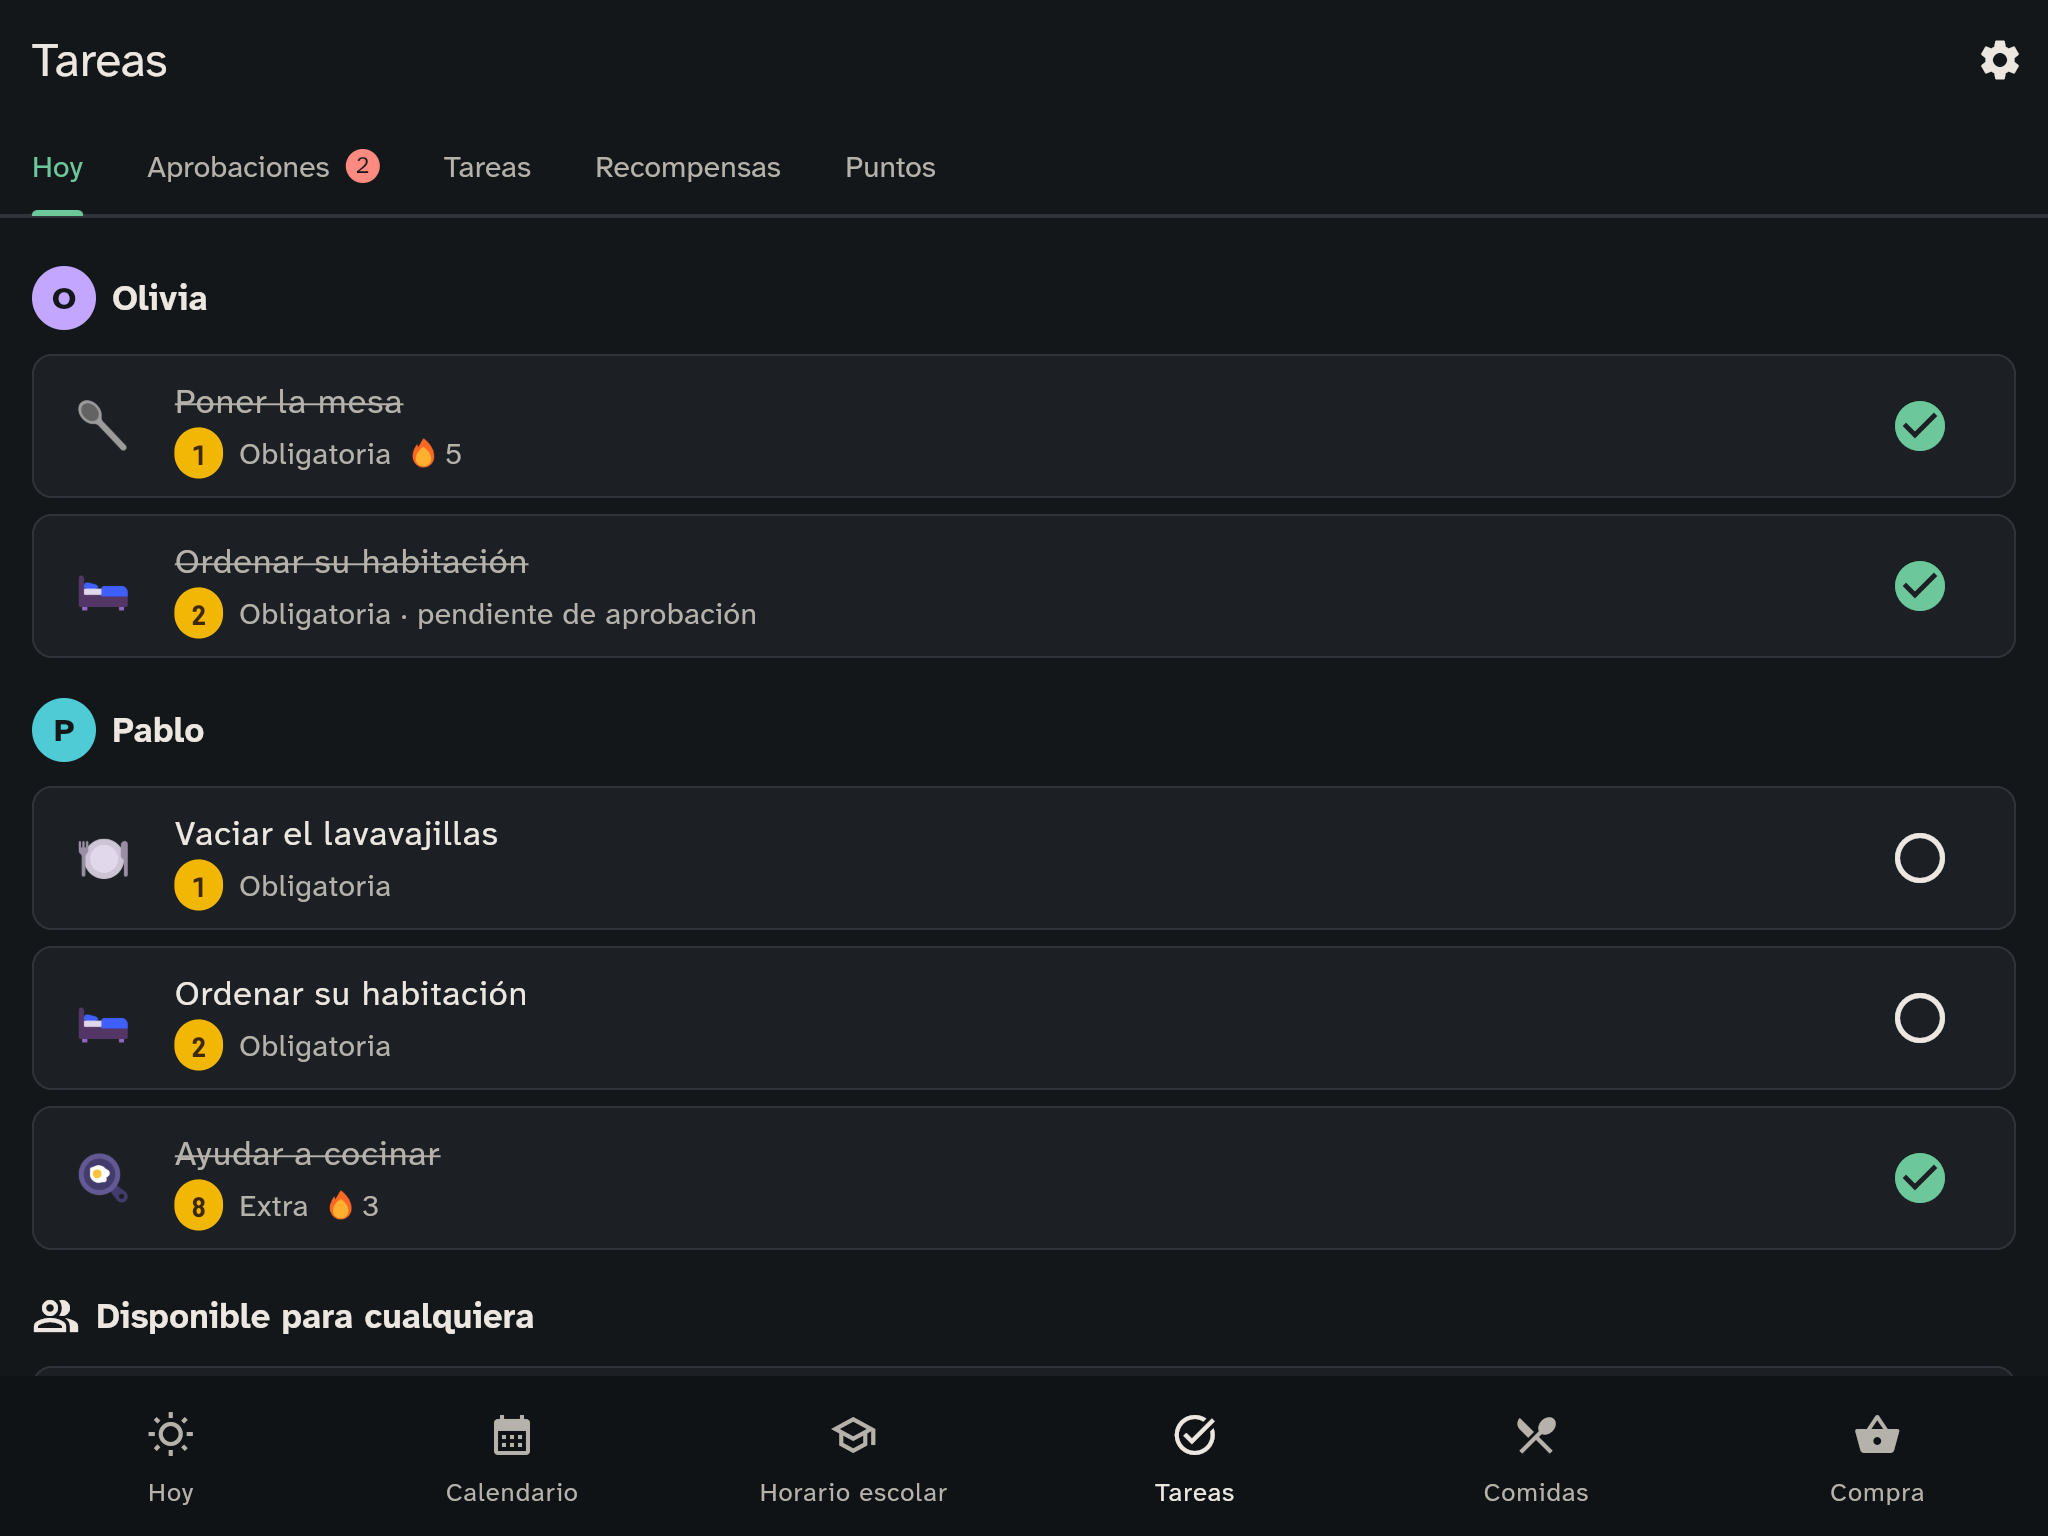Screen dimensions: 2048x1536
Task: Click the Vaciar el lavavajillas task title
Action: (336, 834)
